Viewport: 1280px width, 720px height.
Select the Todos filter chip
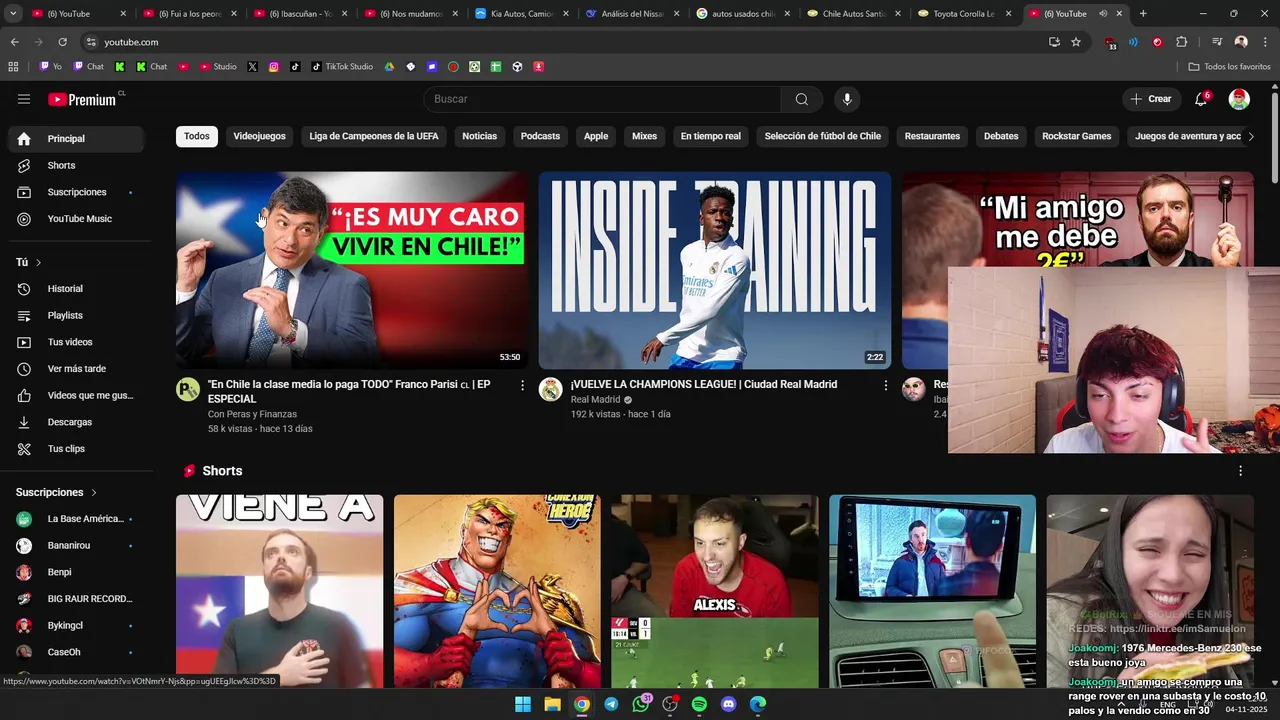coord(197,136)
